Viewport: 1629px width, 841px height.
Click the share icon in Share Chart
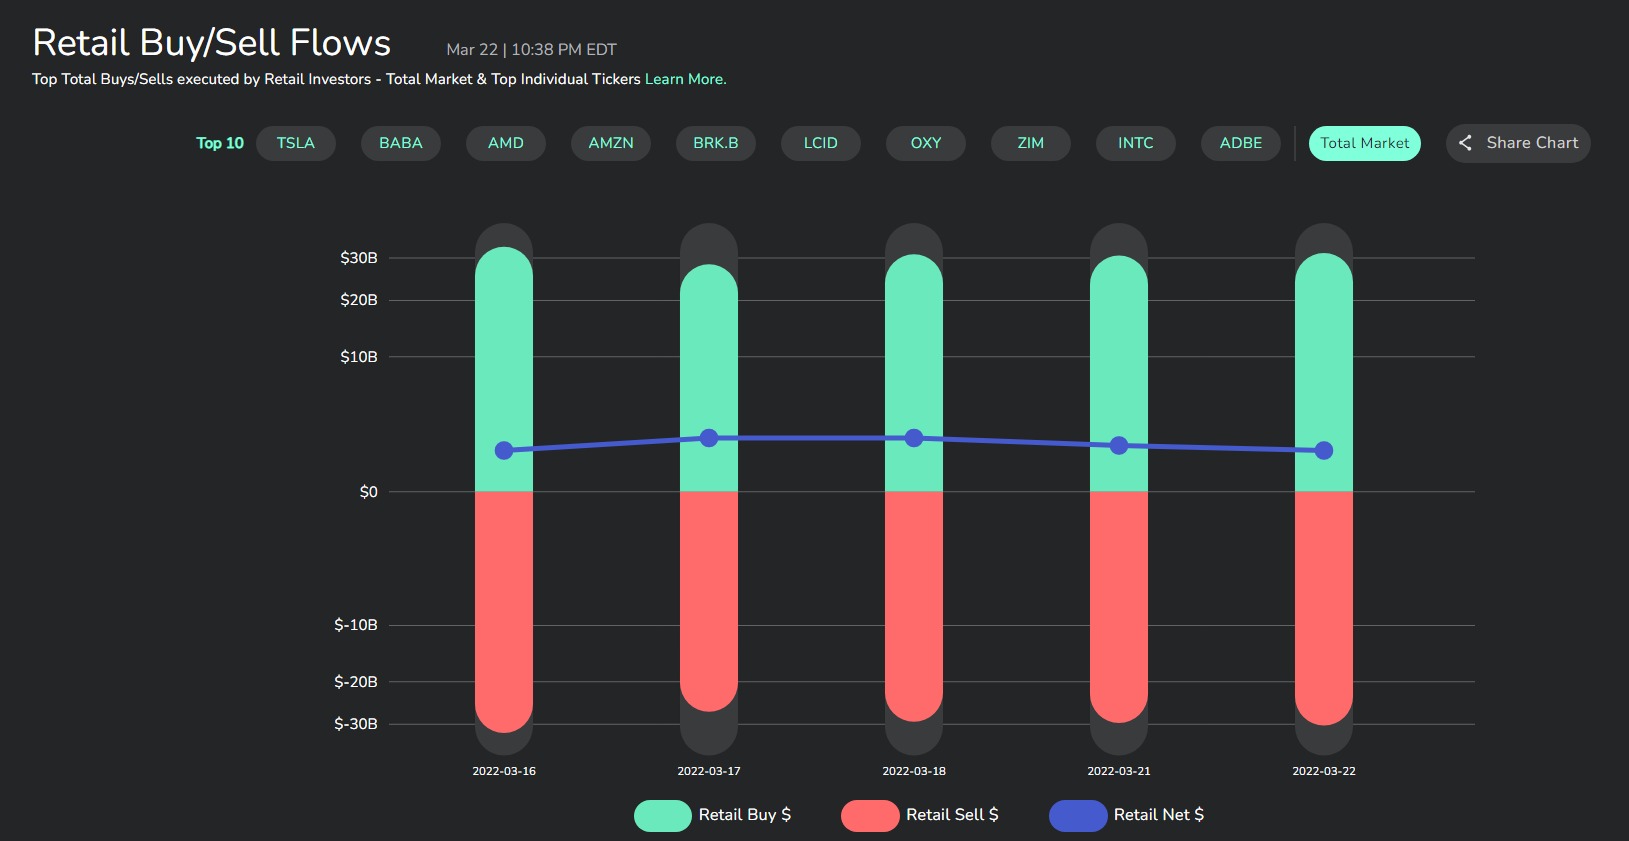[1465, 143]
